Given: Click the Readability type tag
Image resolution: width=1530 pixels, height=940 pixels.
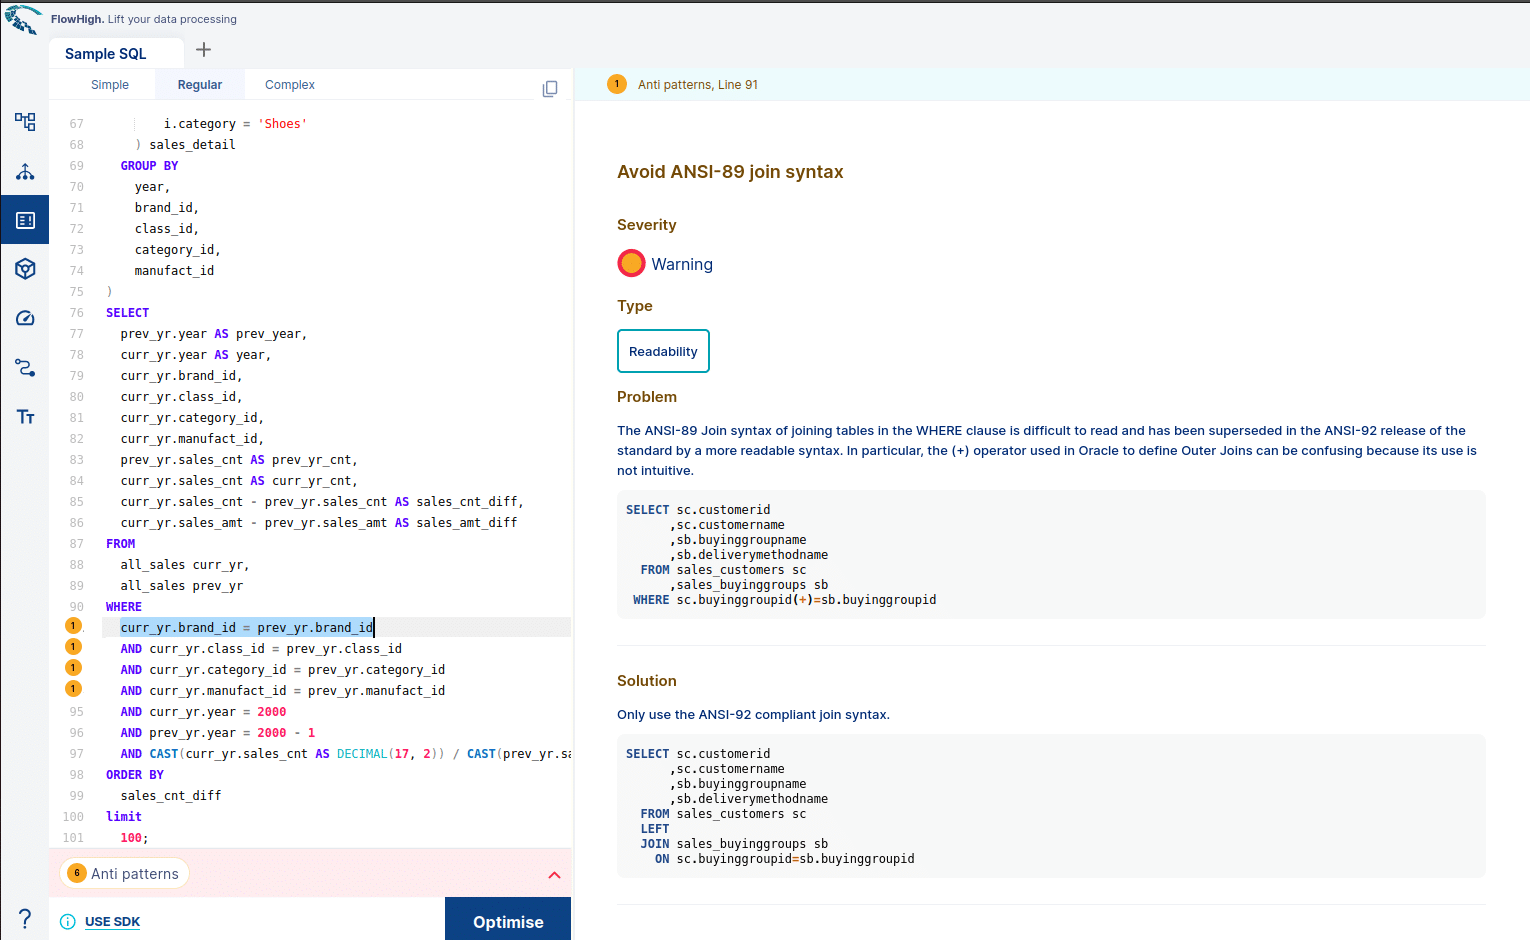Looking at the screenshot, I should click(663, 351).
